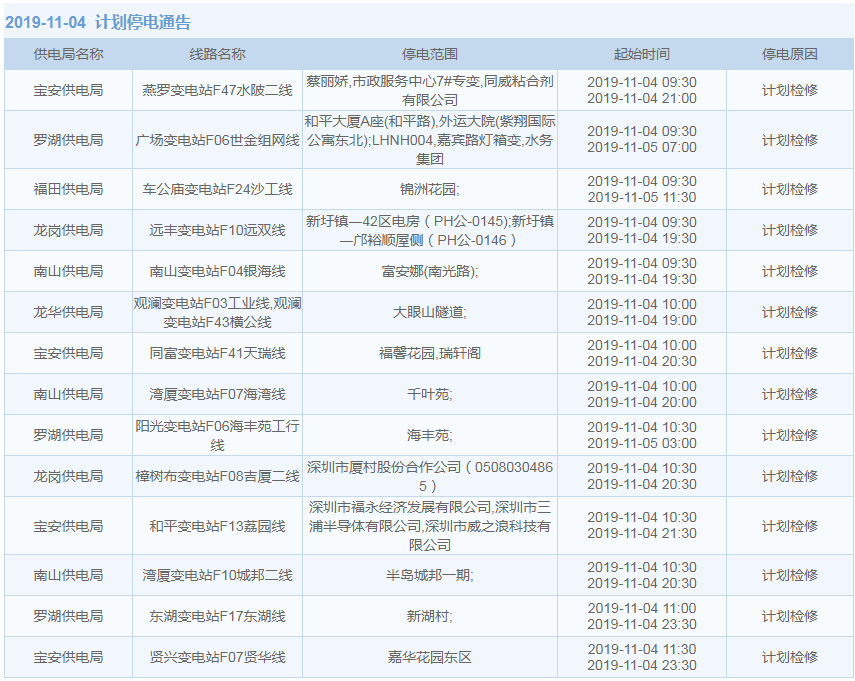Select the 停电原因 column header
The width and height of the screenshot is (855, 681).
coord(789,54)
